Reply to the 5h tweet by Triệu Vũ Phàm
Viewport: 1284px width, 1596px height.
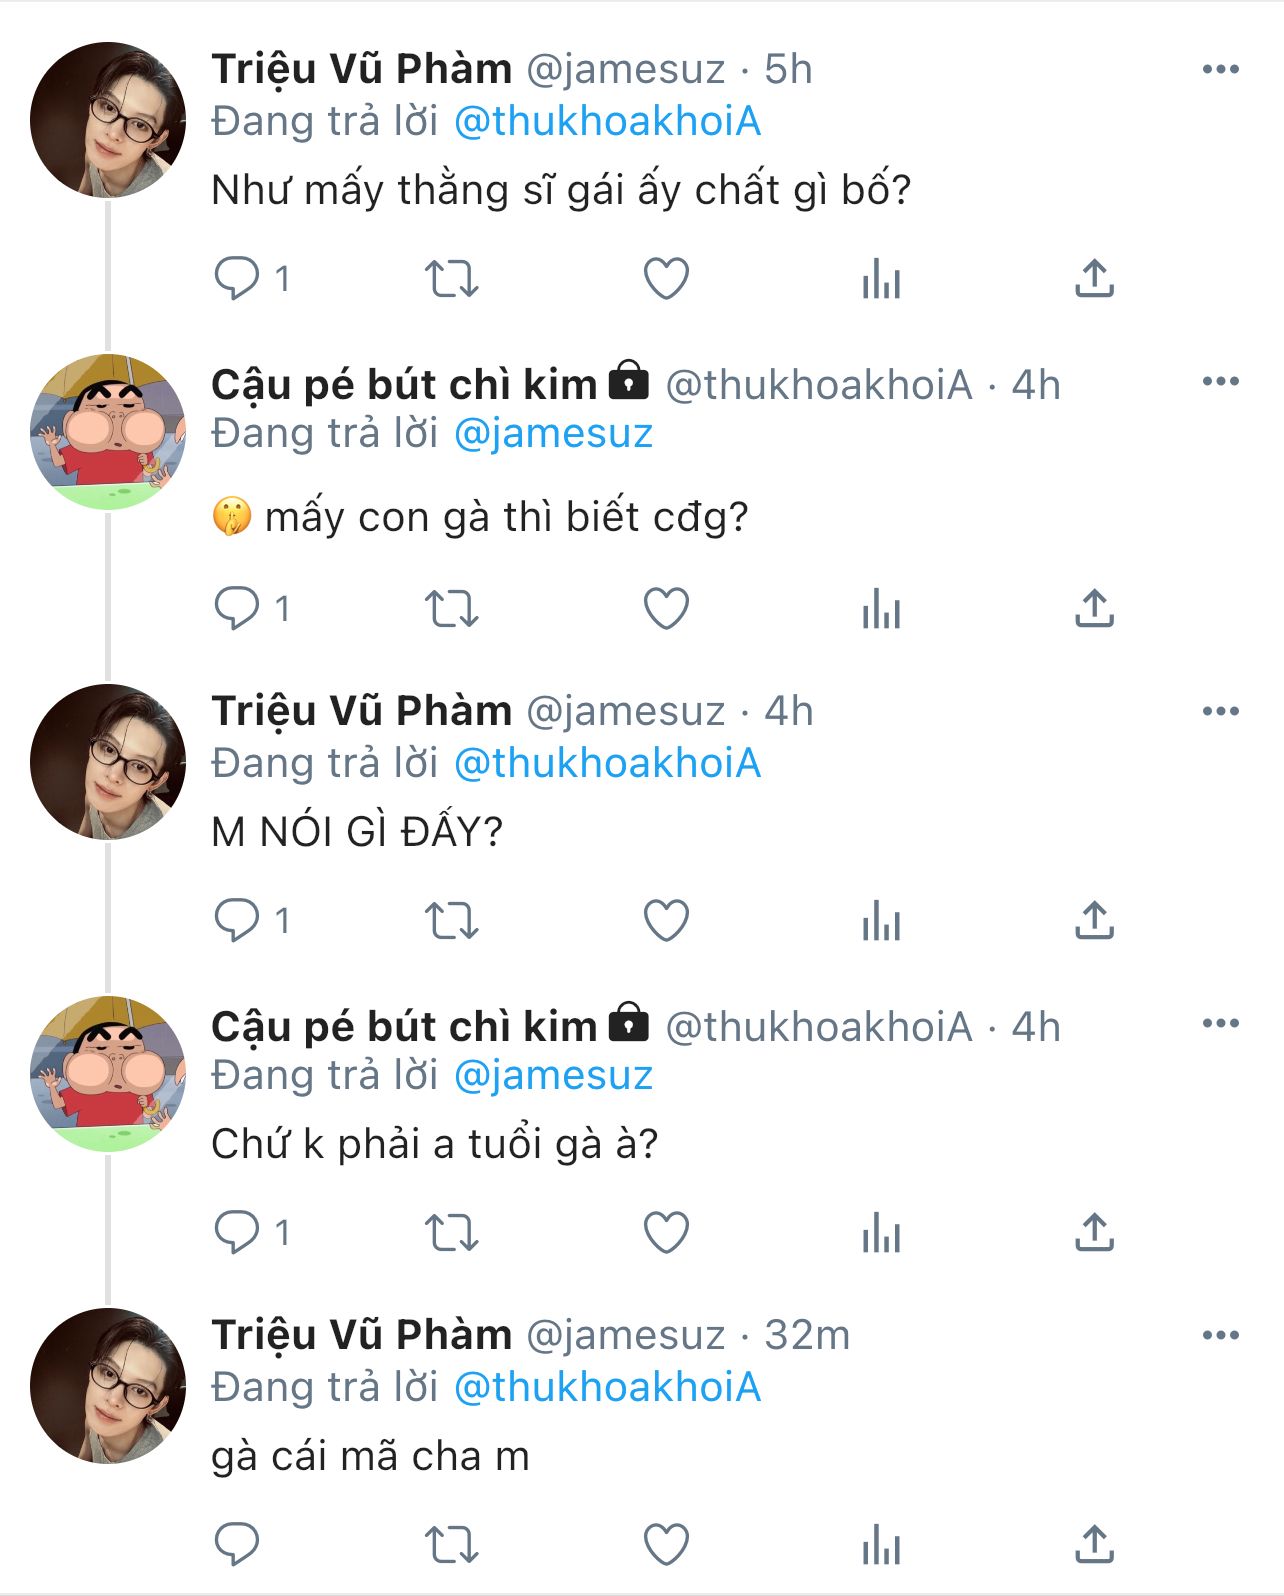[x=237, y=278]
